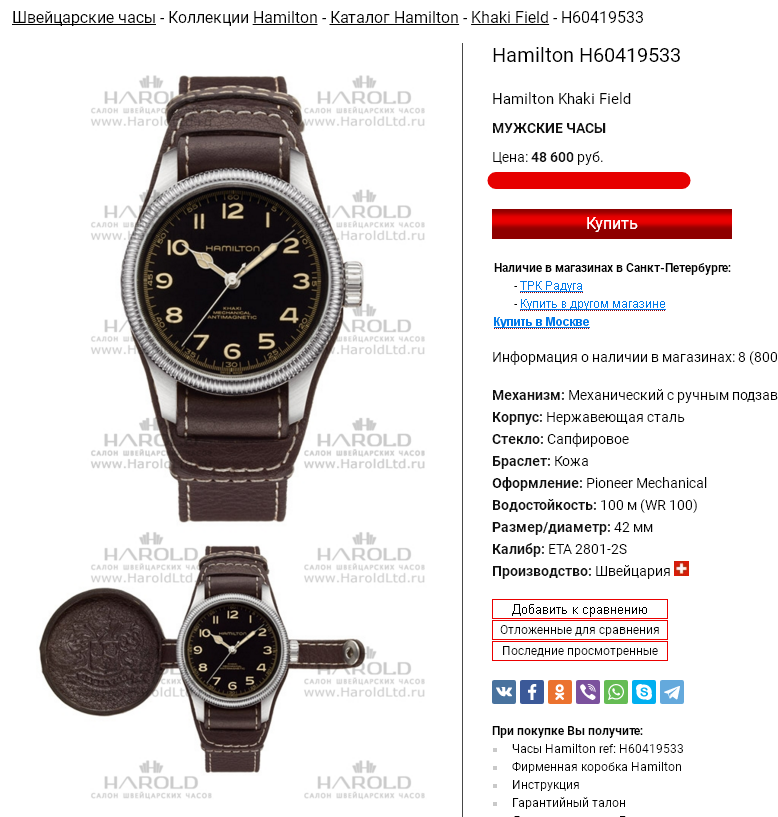Share on Odnoklassniki icon

pos(560,692)
